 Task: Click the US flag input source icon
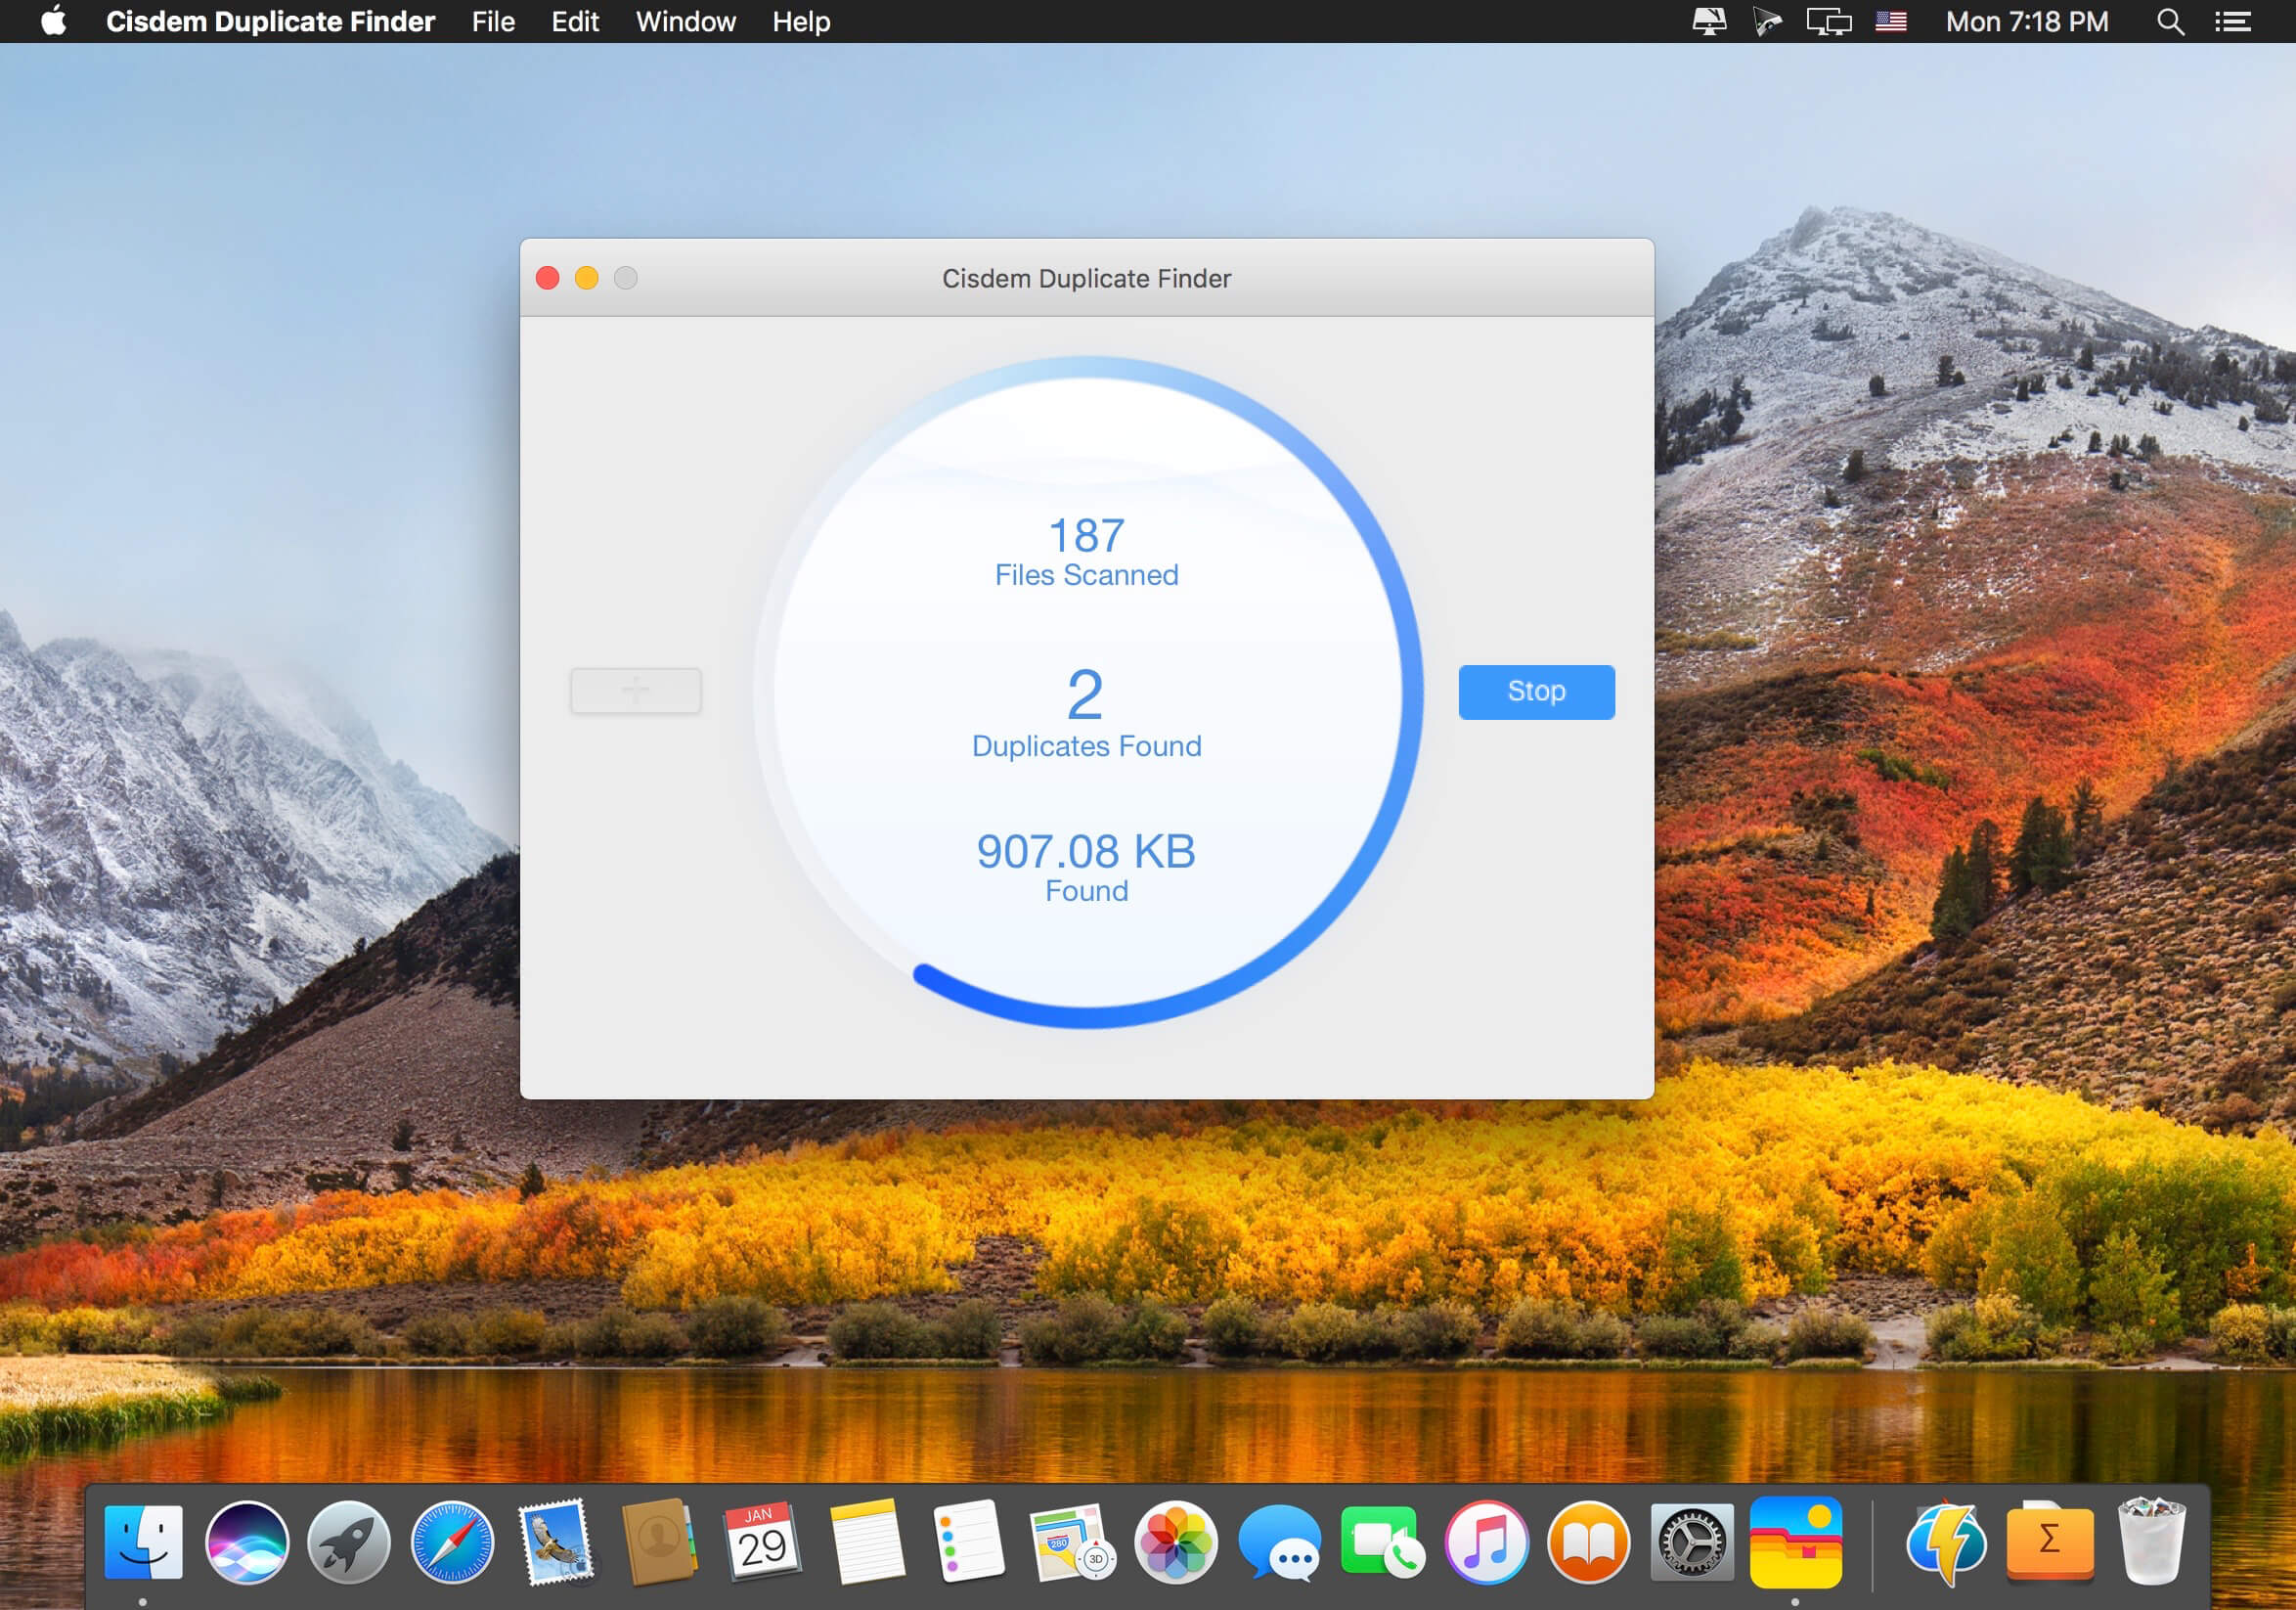(x=1890, y=21)
